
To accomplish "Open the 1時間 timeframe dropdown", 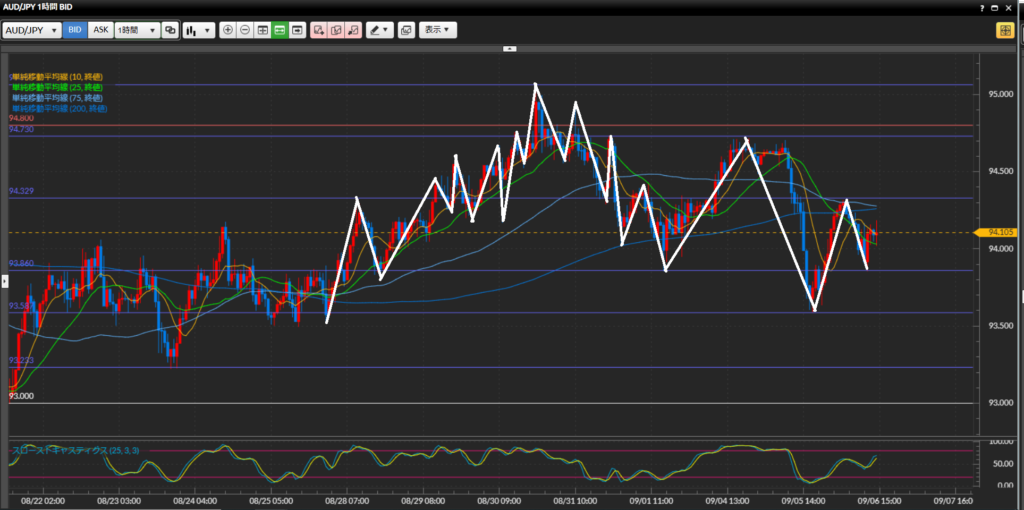I will click(137, 30).
